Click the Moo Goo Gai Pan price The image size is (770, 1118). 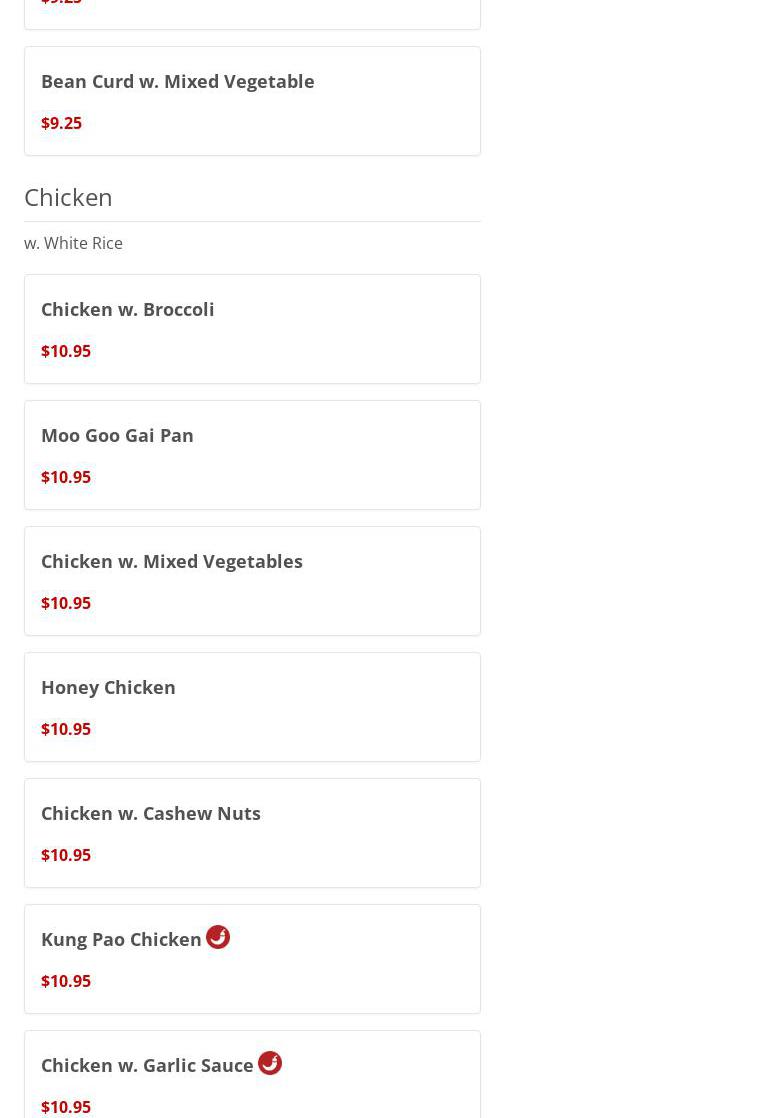click(66, 477)
